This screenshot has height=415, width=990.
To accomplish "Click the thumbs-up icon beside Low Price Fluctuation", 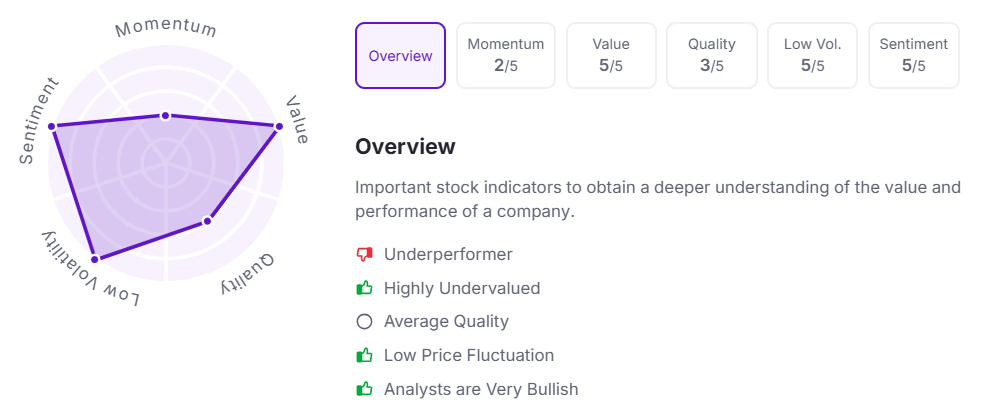I will [364, 355].
